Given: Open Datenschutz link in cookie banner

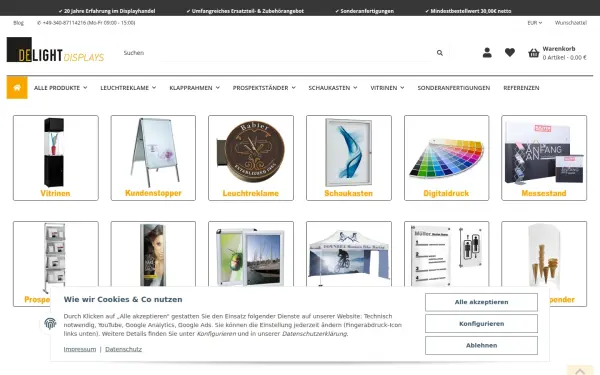Looking at the screenshot, I should (x=123, y=349).
